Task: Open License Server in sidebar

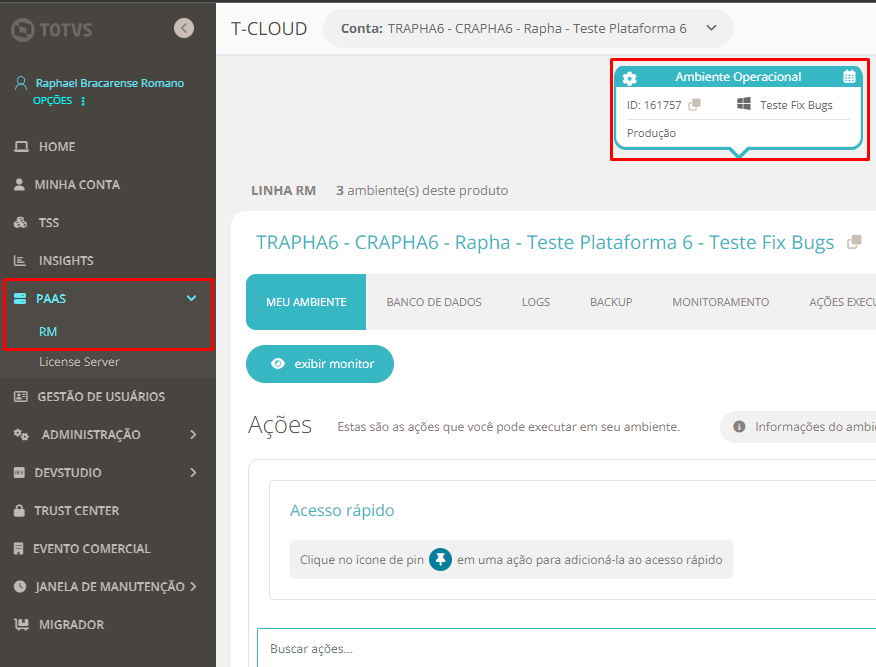Action: [79, 362]
